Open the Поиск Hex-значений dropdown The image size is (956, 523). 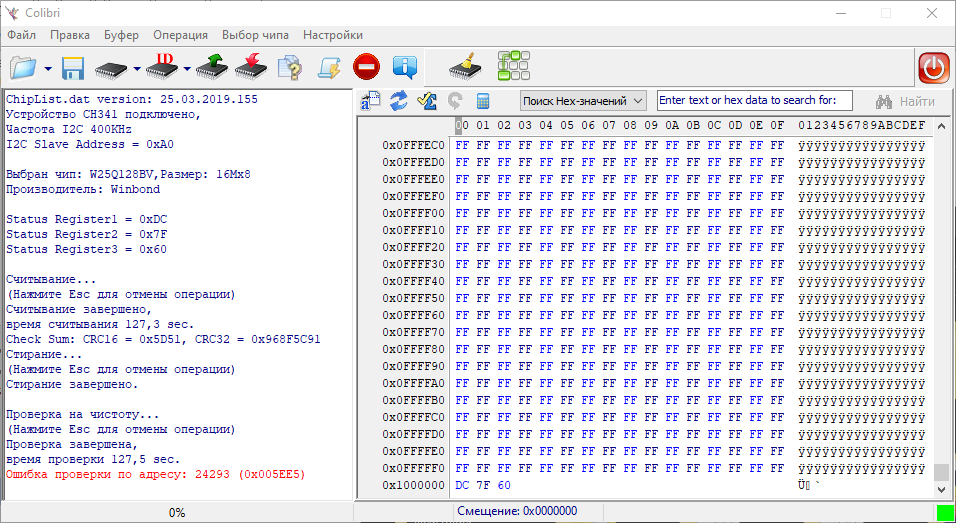pos(583,101)
